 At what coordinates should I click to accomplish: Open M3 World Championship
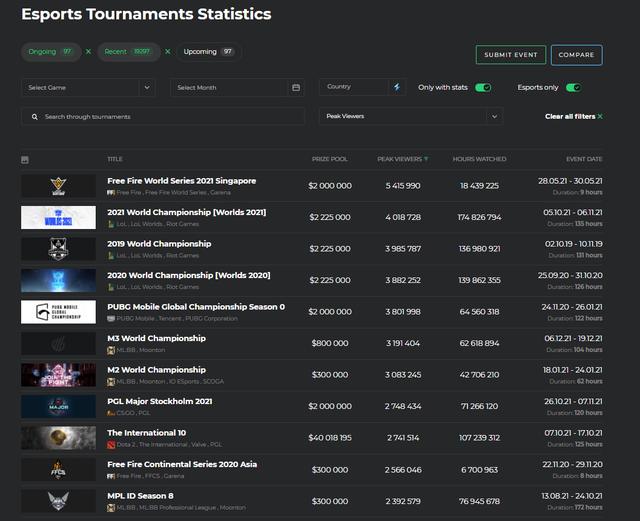(x=156, y=338)
